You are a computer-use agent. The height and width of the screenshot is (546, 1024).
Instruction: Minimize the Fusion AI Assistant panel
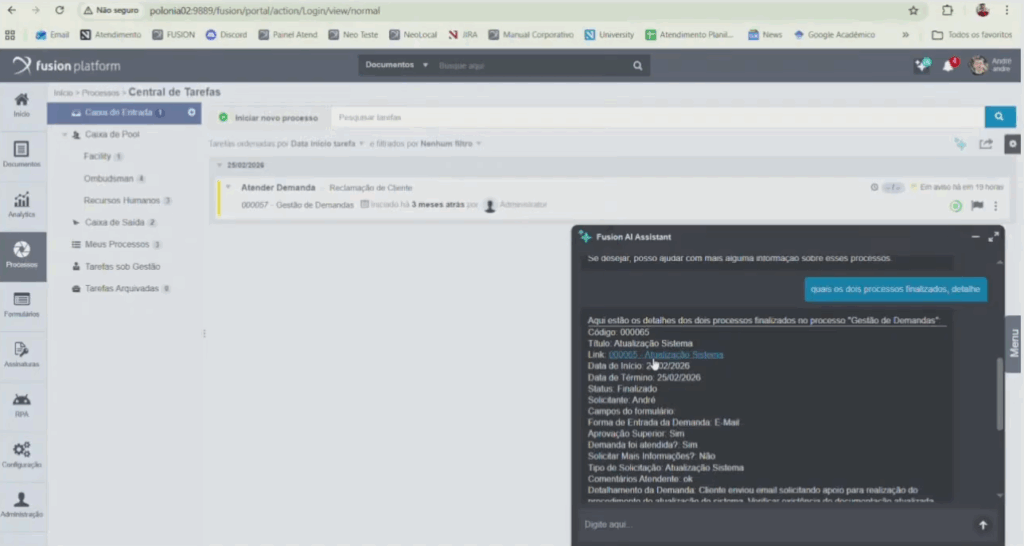[x=975, y=237]
